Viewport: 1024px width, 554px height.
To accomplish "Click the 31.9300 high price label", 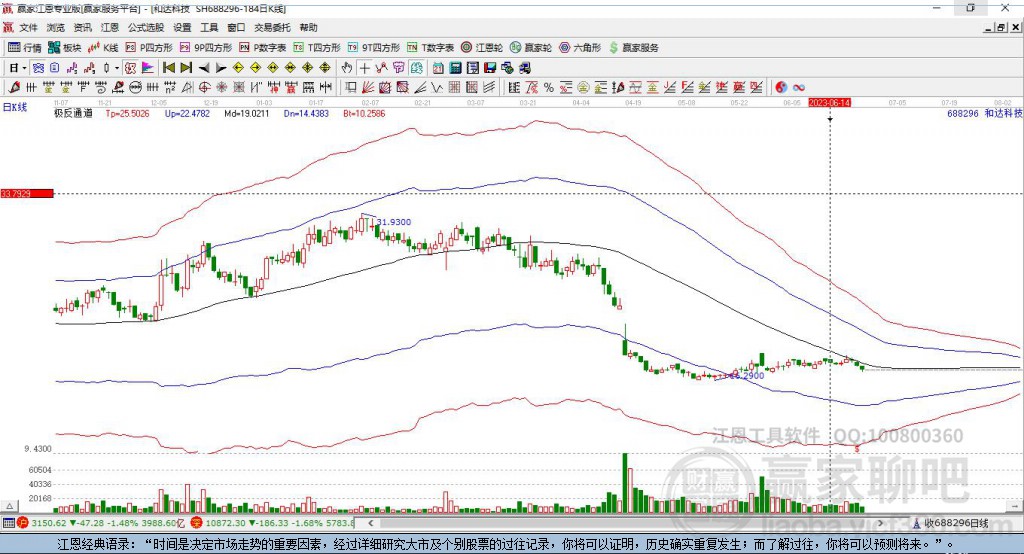I will click(x=394, y=222).
